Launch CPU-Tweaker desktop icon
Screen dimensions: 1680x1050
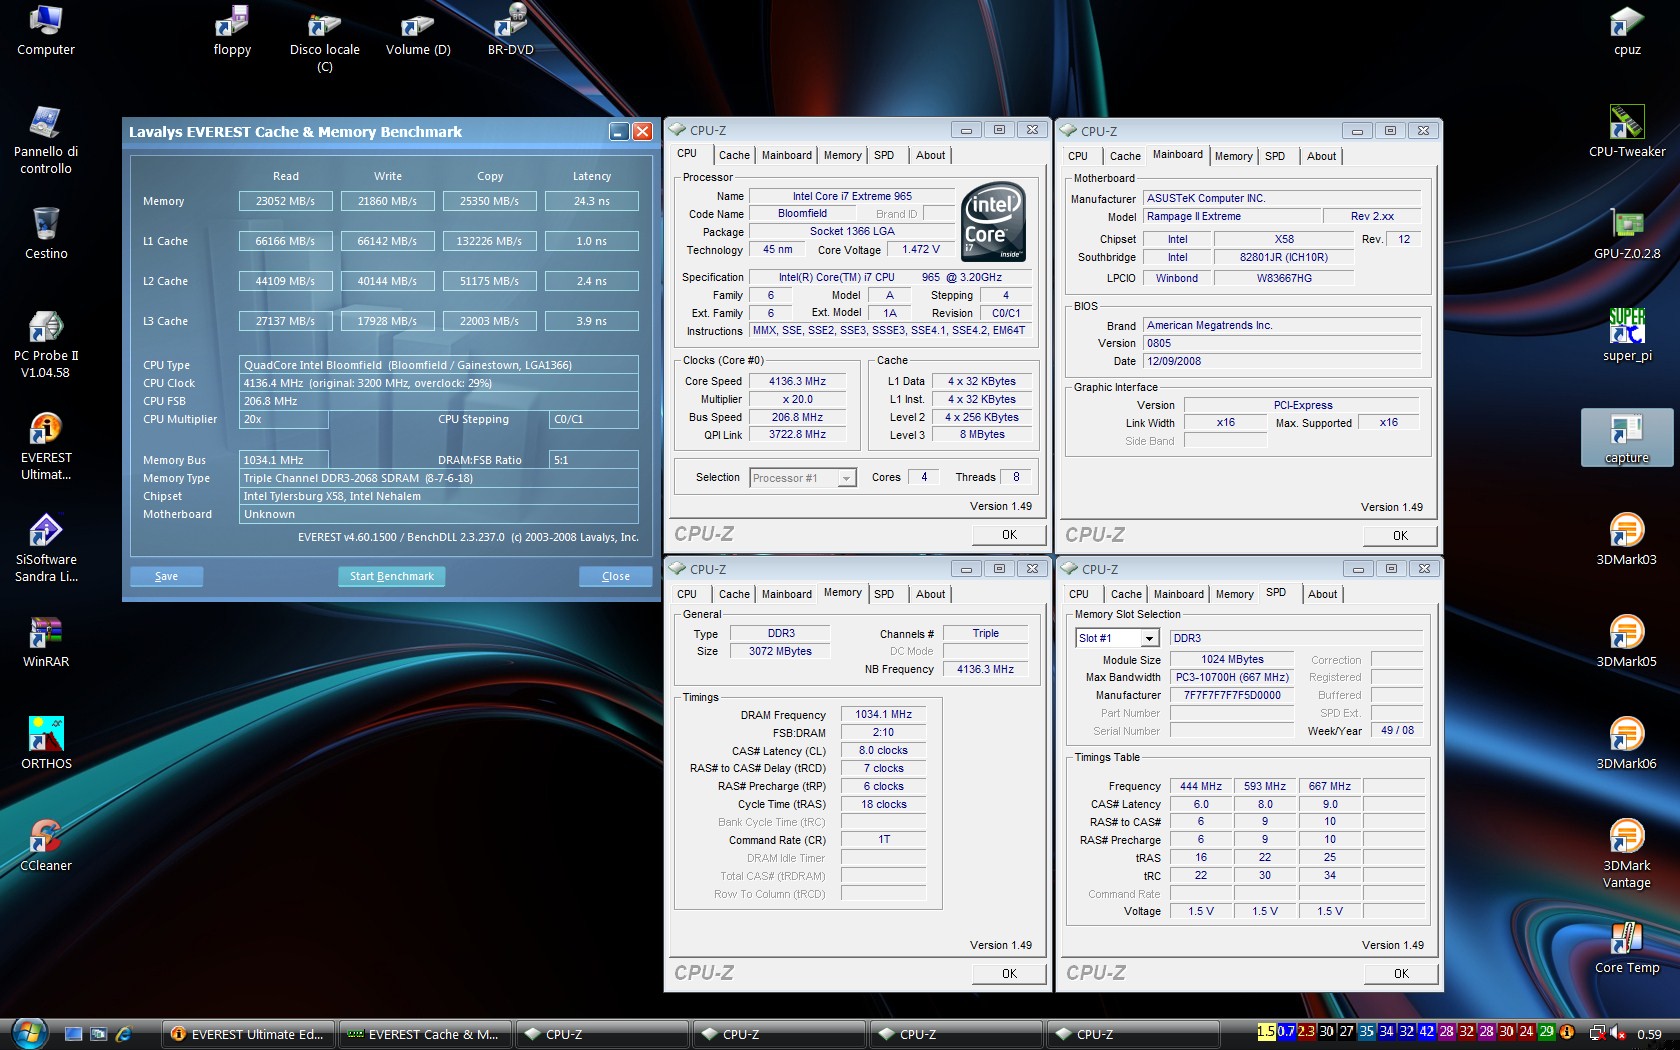1627,131
